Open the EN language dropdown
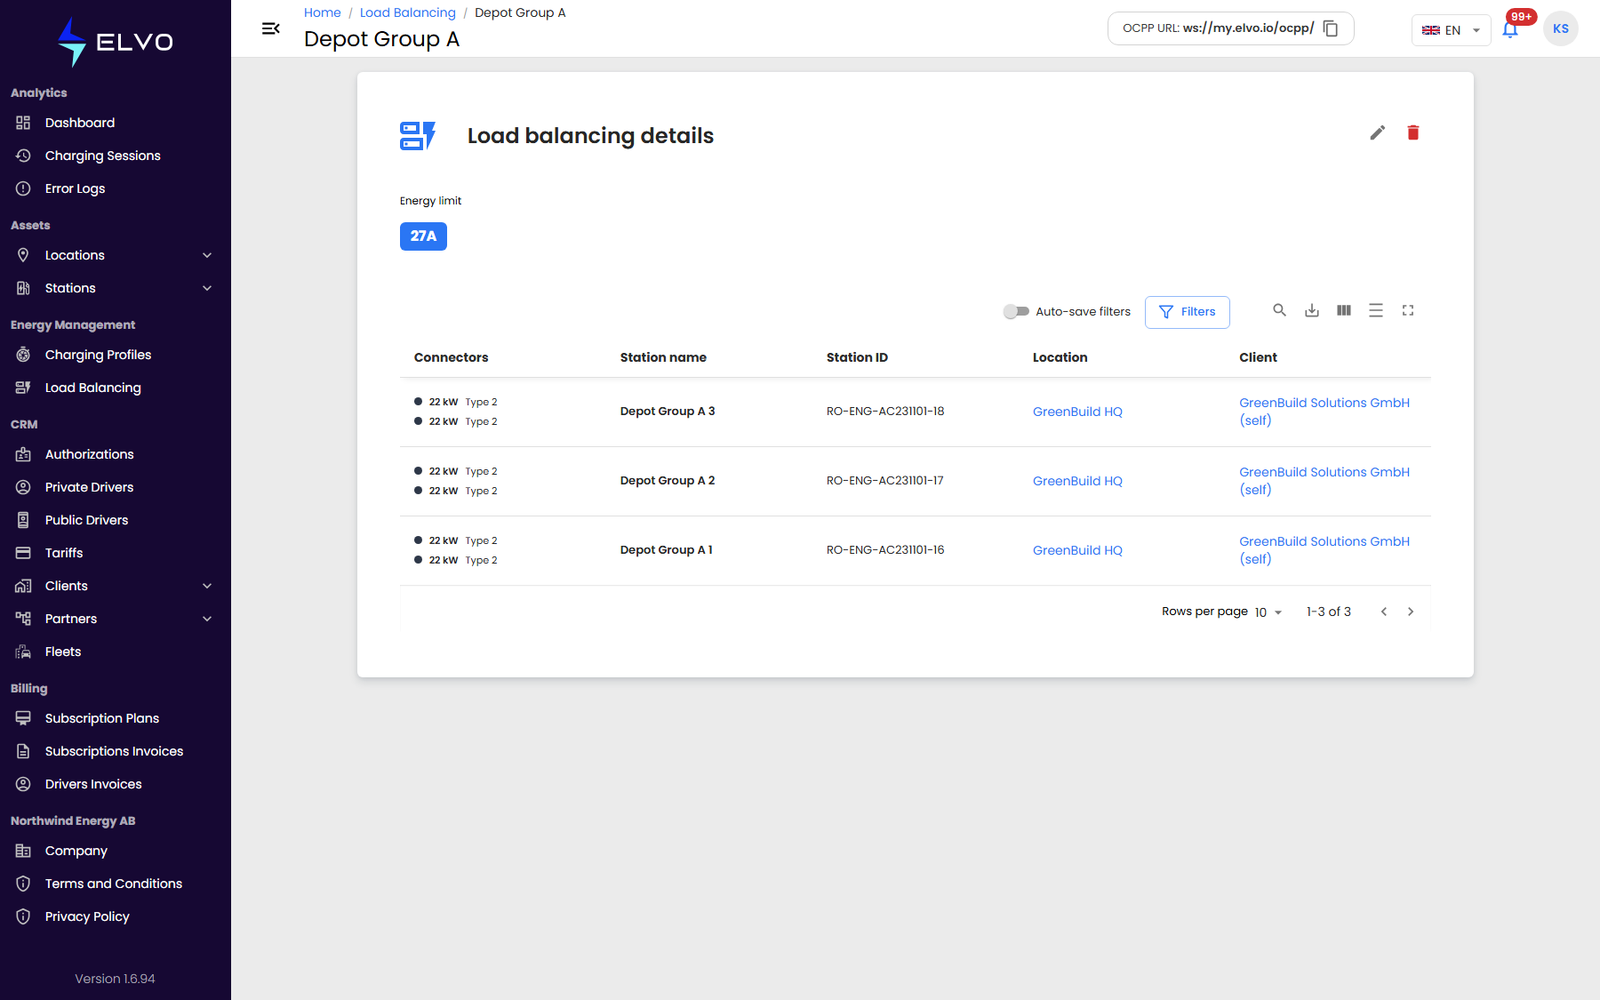This screenshot has width=1600, height=1000. click(x=1451, y=30)
